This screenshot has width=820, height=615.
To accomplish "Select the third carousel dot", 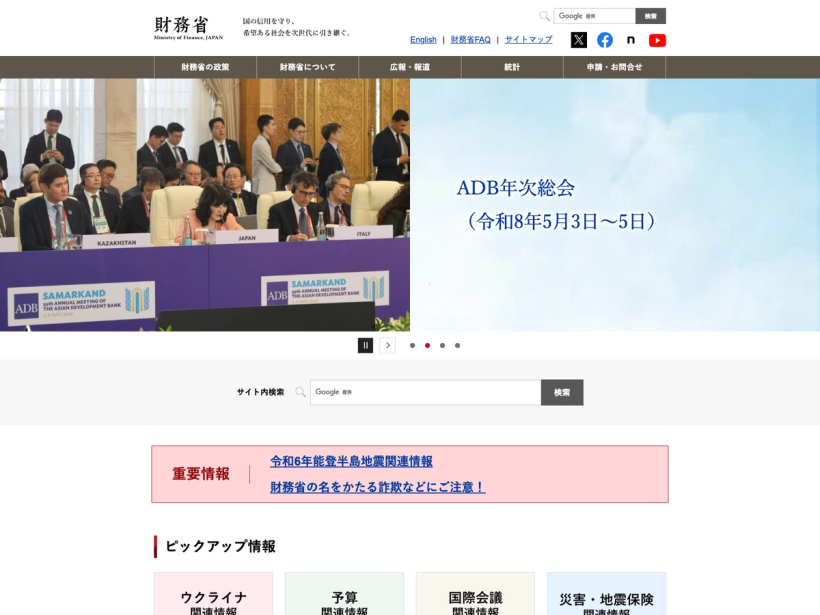I will coord(442,346).
